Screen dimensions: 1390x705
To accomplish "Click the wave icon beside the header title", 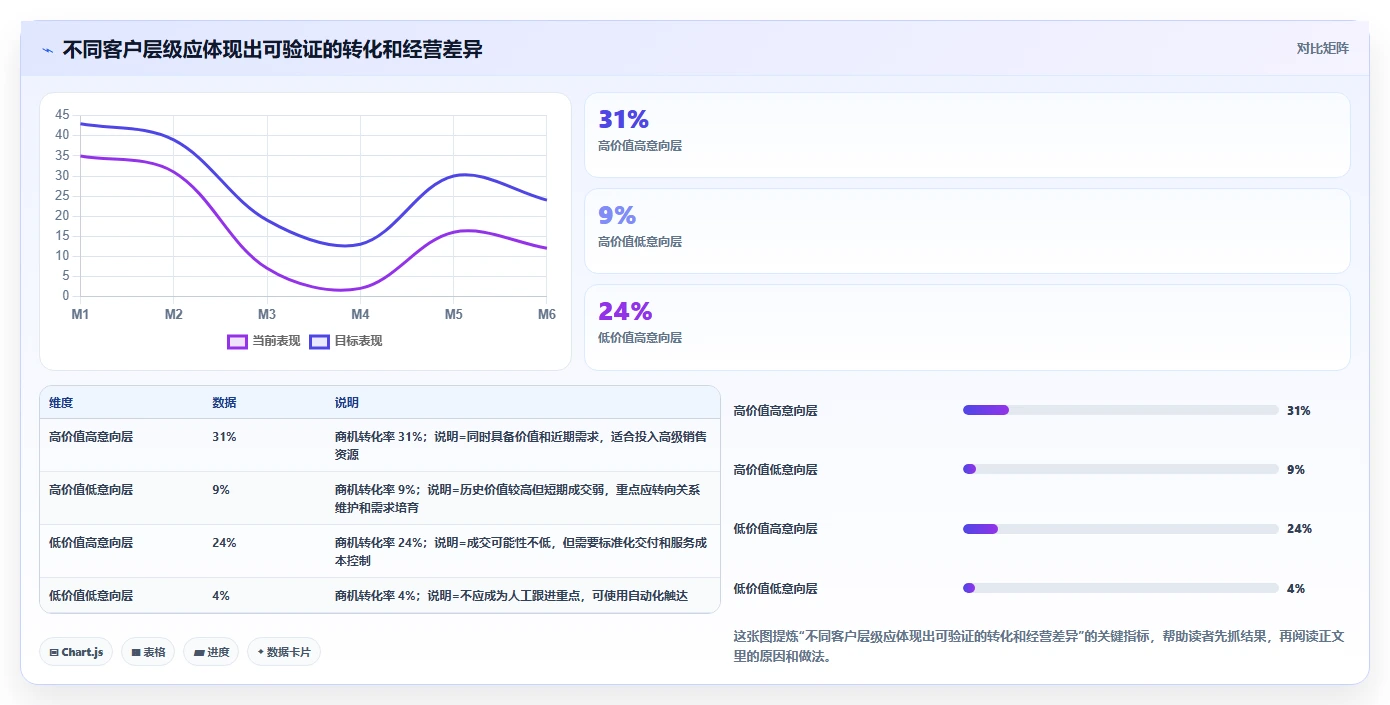I will (47, 50).
